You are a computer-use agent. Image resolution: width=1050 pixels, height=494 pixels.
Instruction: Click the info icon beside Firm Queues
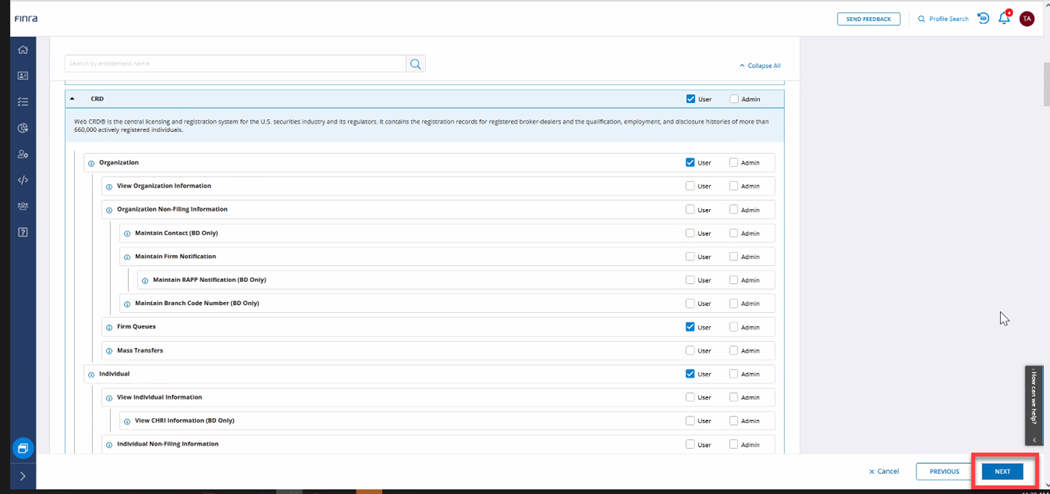[x=109, y=327]
